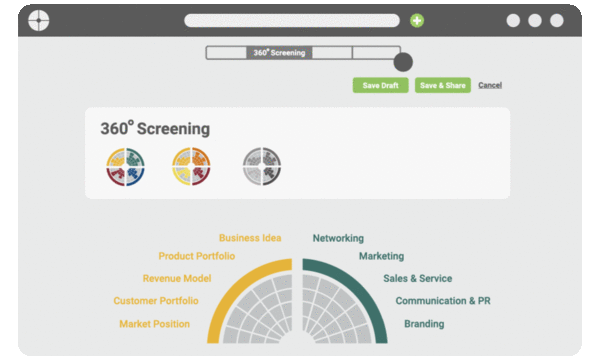Select the Product Portfolio label

coord(197,256)
